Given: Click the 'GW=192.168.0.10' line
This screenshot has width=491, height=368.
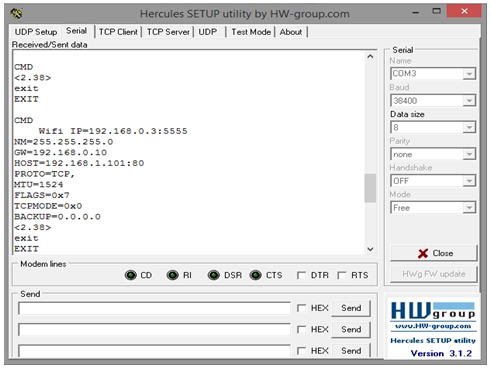Looking at the screenshot, I should (x=61, y=152).
